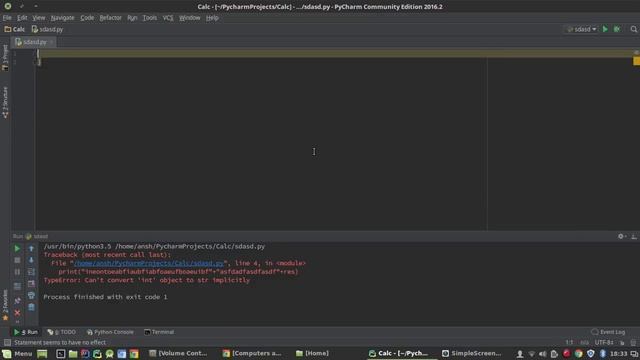Click the Chrome tray icon
Screen dimensions: 640x360
[578, 354]
